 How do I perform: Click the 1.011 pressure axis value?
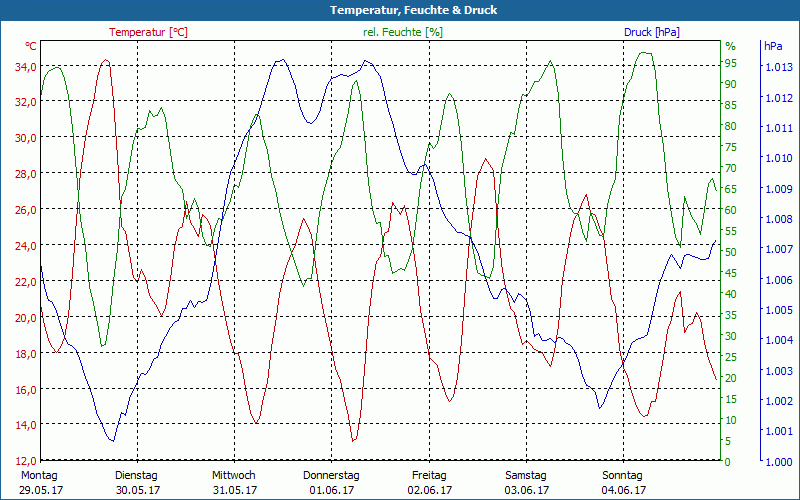coord(779,128)
